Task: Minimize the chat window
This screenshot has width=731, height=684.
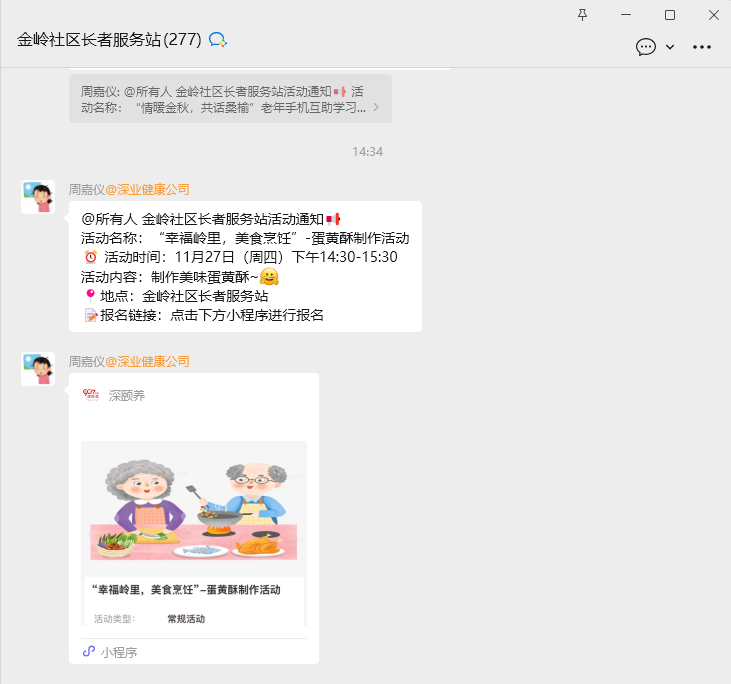Action: coord(626,14)
